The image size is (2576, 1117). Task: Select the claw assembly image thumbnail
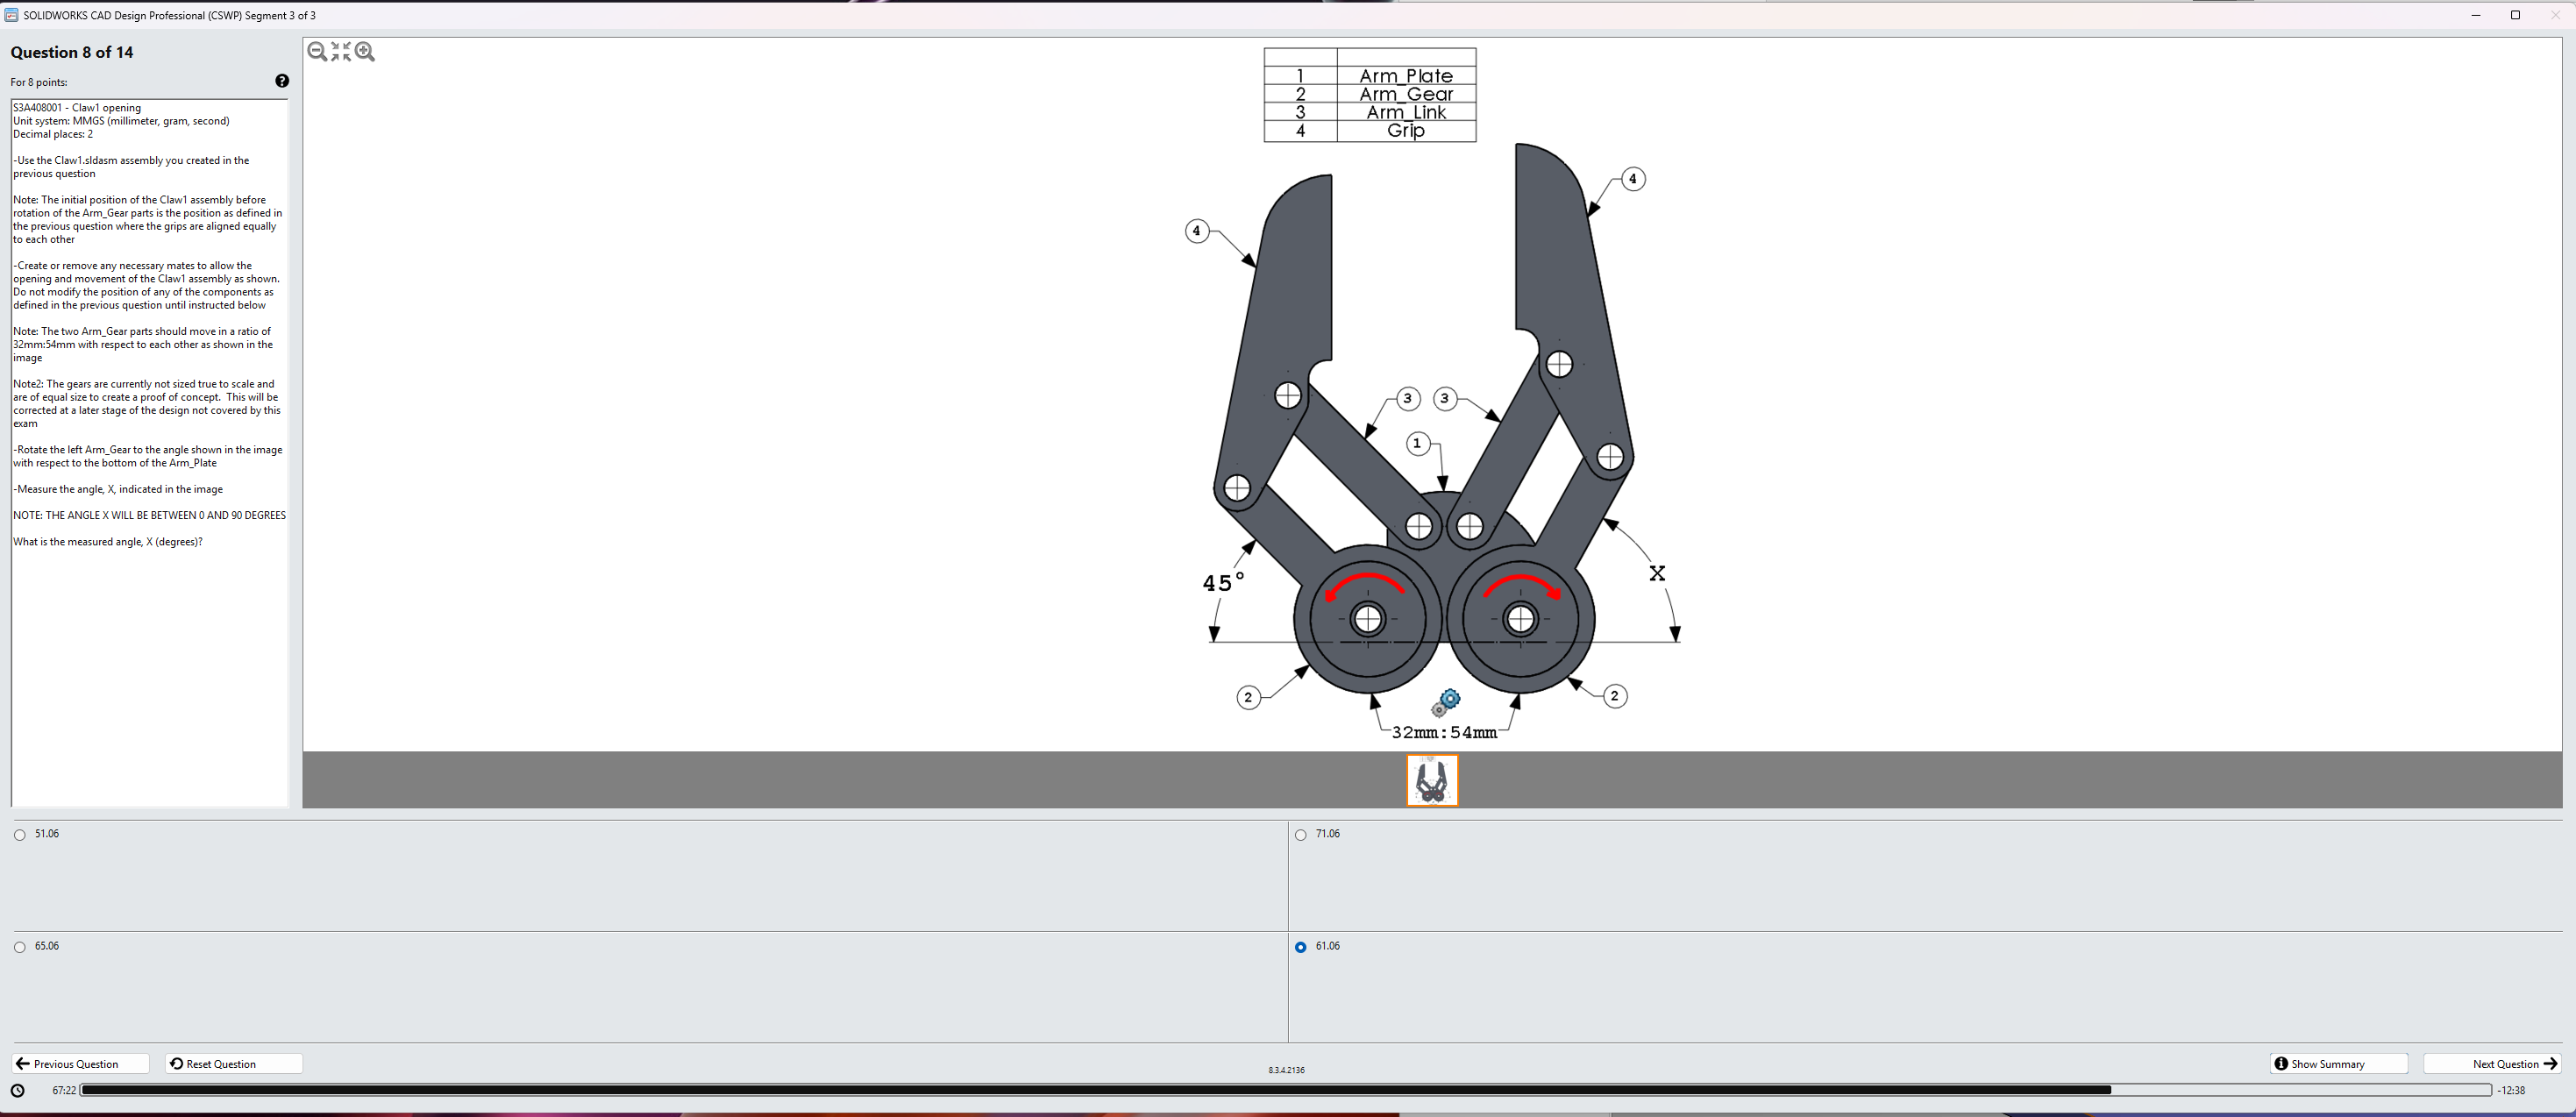click(x=1432, y=780)
